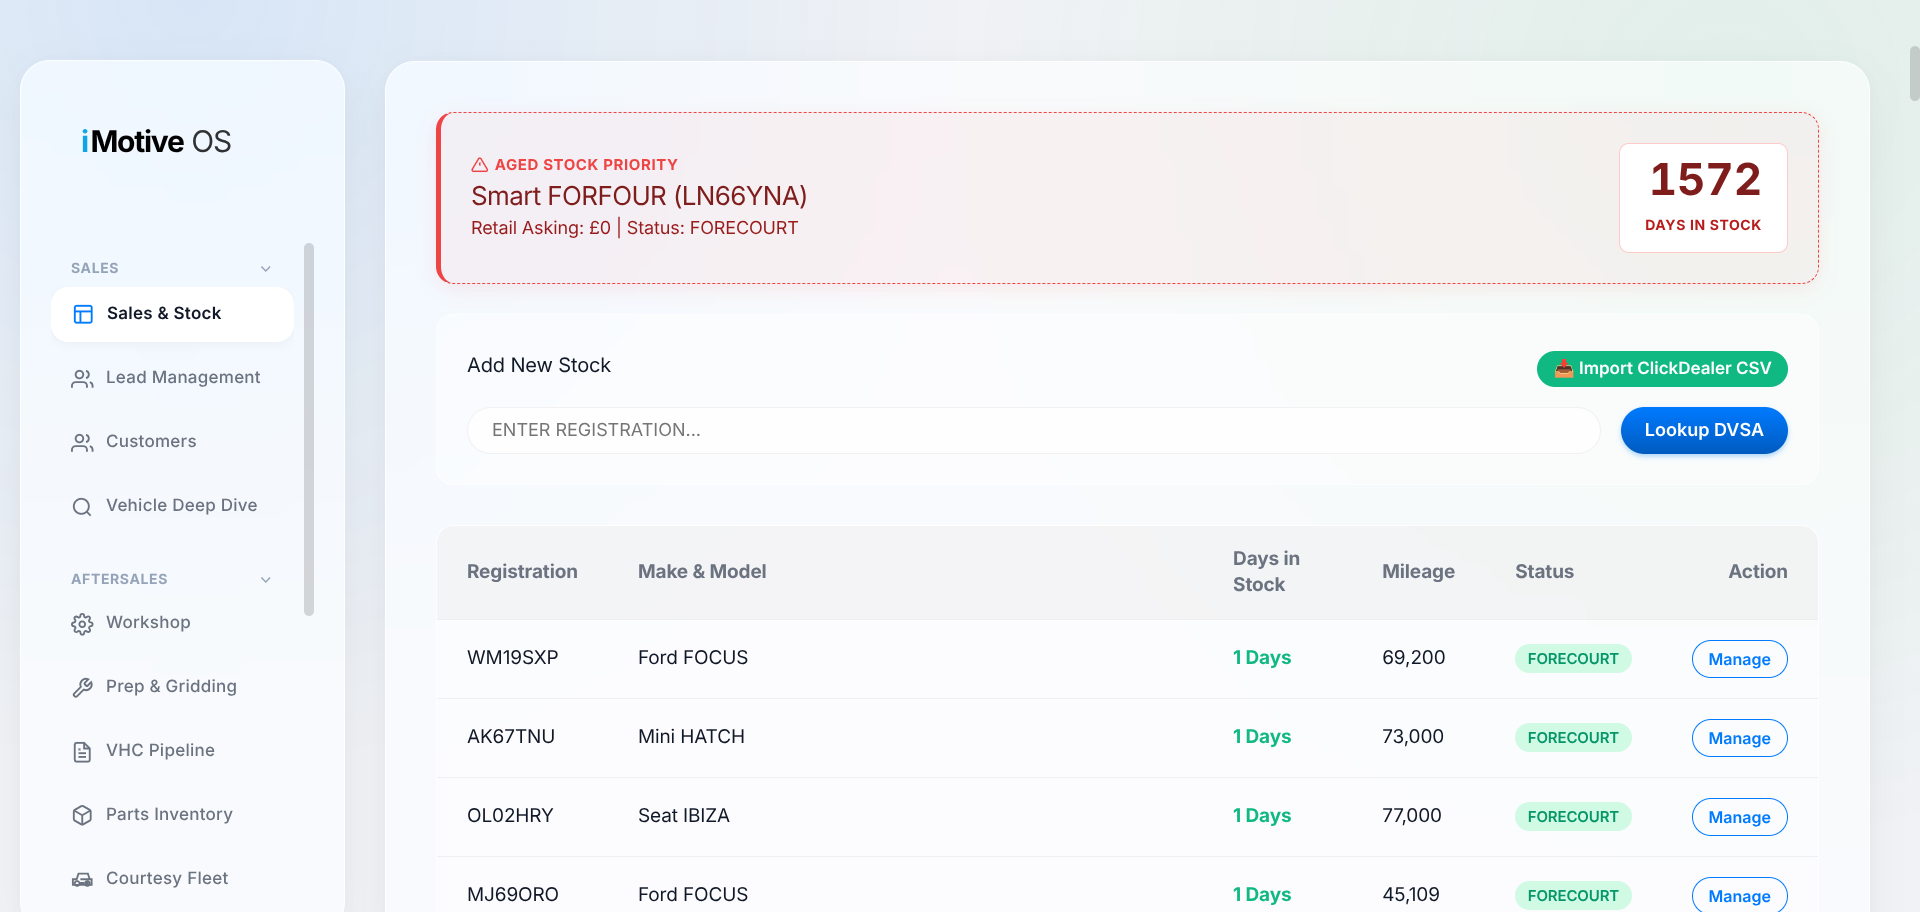Go to Customers page

[x=172, y=442]
